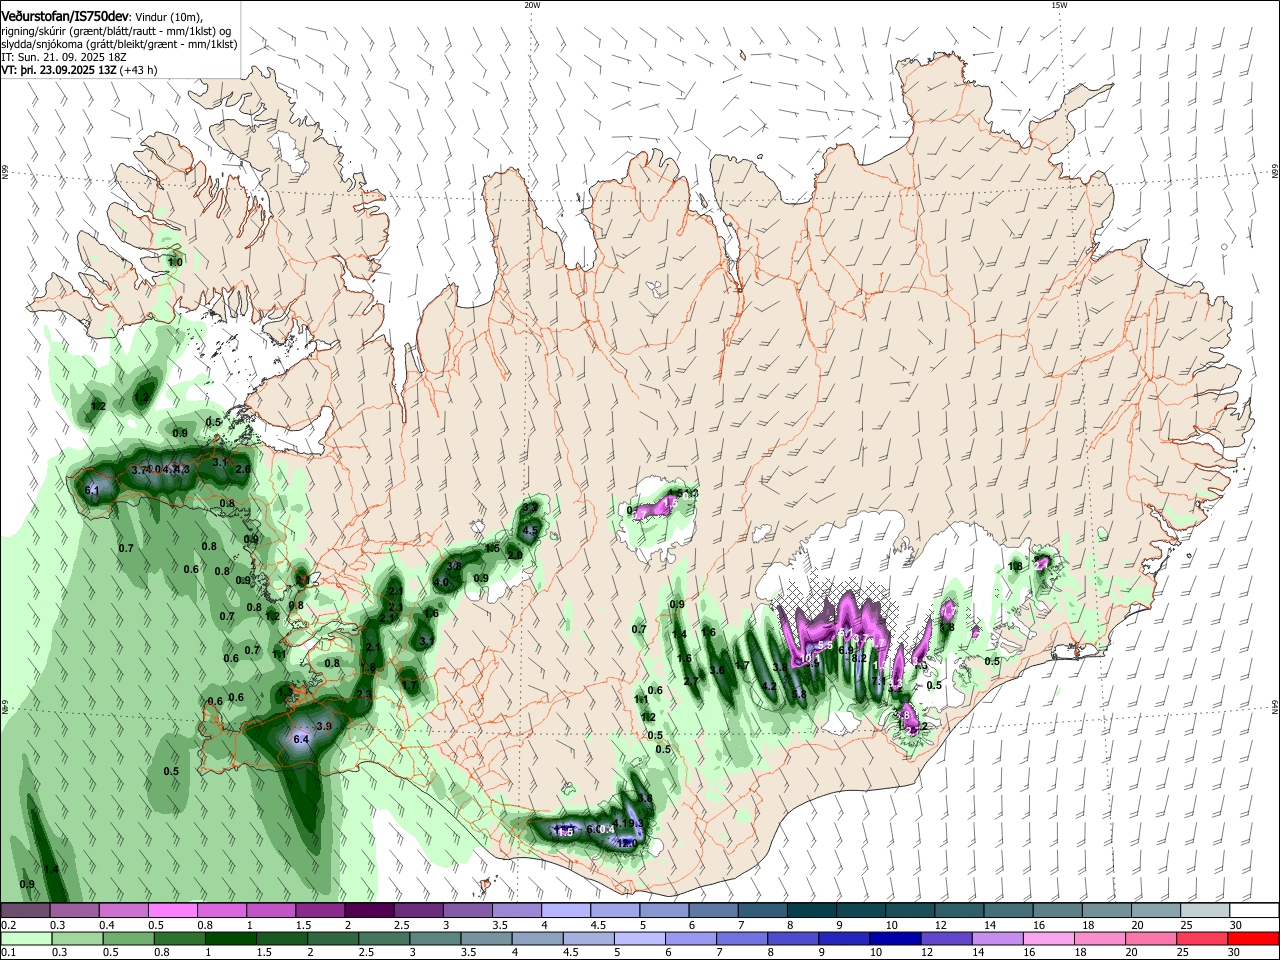Click the 15W longitude label on the map's upper edge

1059,5
